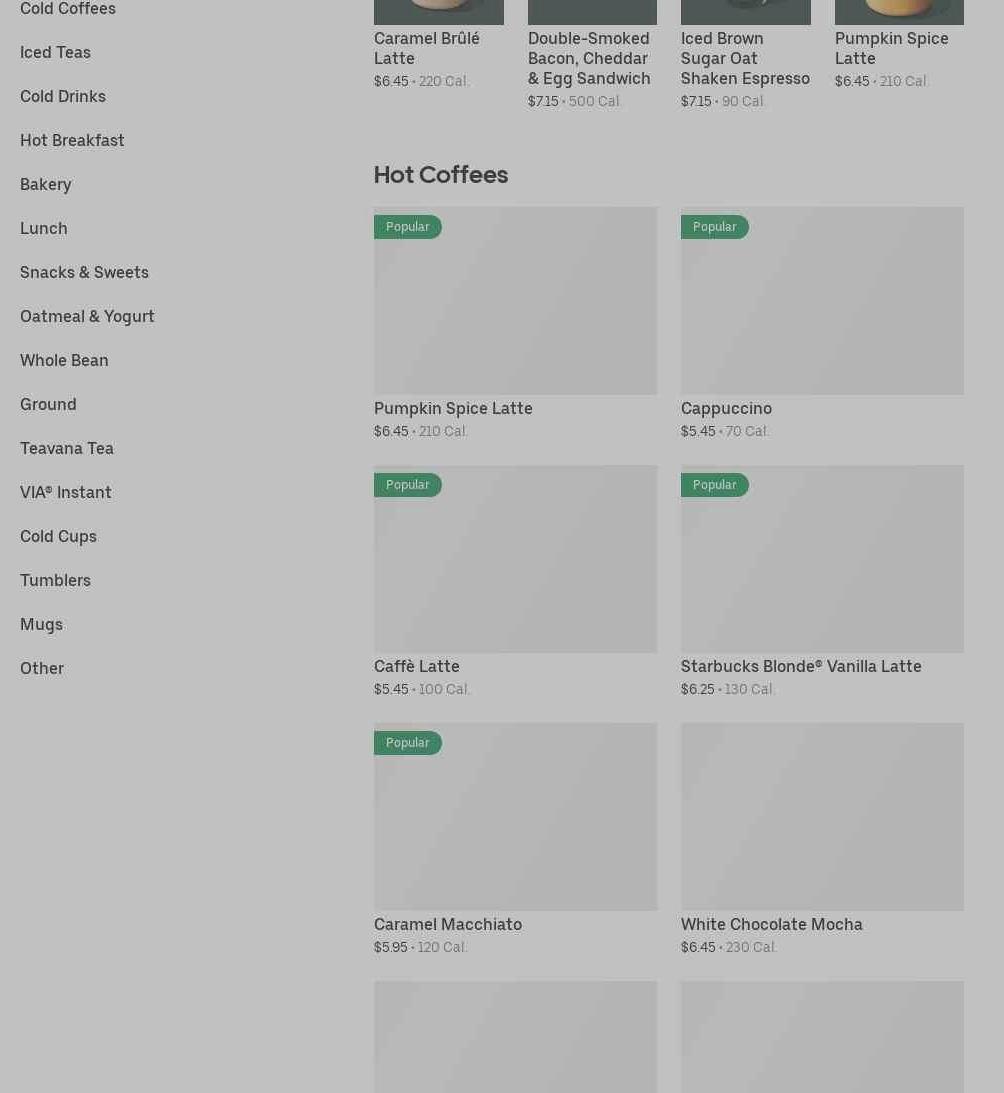The image size is (1004, 1093).
Task: Choose Teavana Tea from sidebar
Action: [66, 448]
